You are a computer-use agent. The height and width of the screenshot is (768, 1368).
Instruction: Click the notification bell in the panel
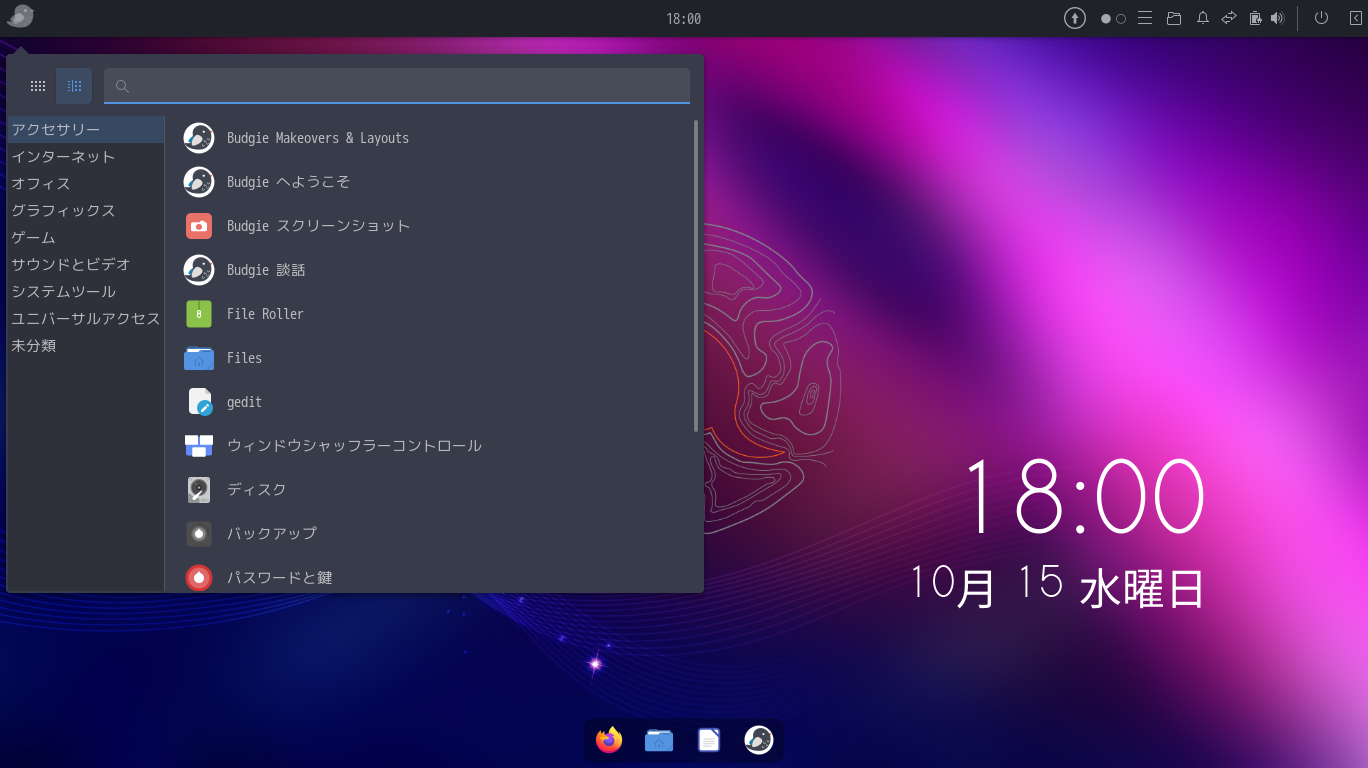pos(1202,17)
